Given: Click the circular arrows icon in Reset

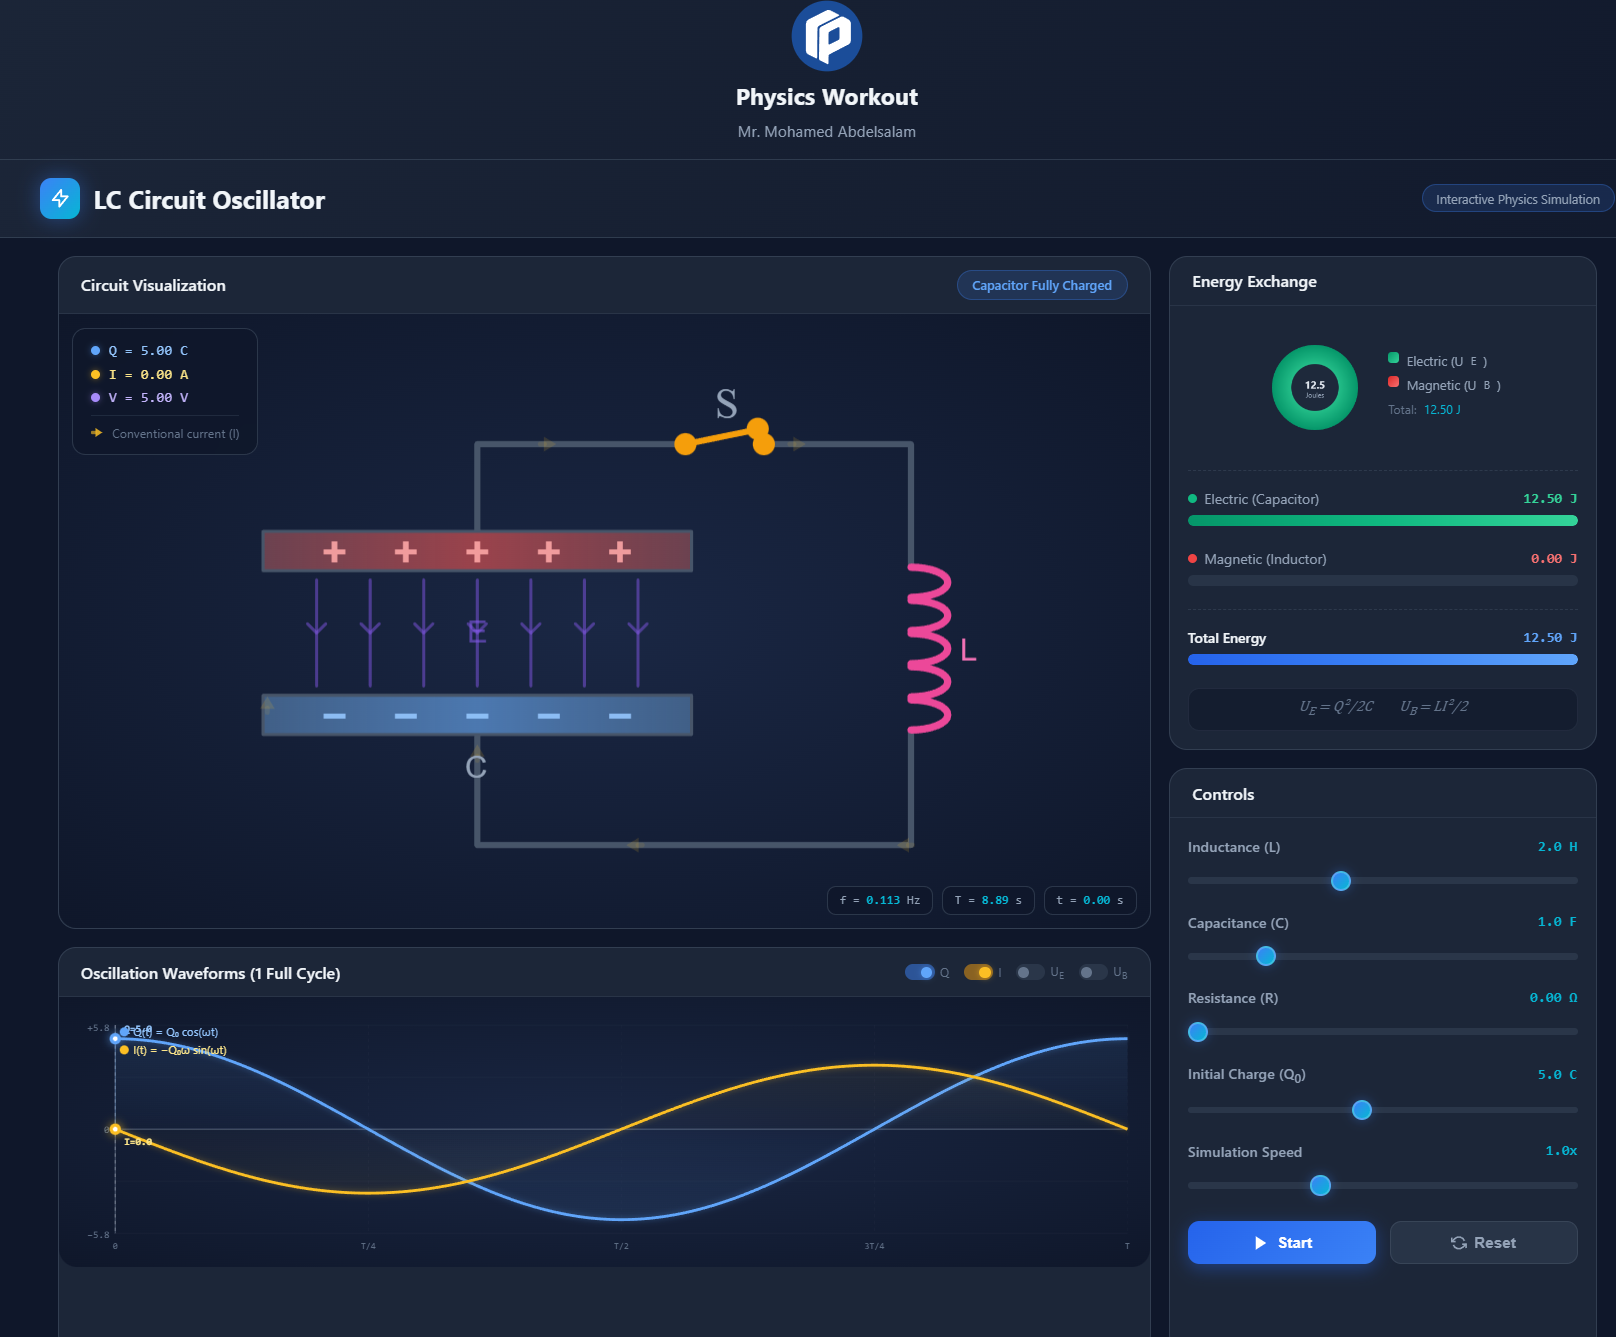Looking at the screenshot, I should tap(1459, 1243).
